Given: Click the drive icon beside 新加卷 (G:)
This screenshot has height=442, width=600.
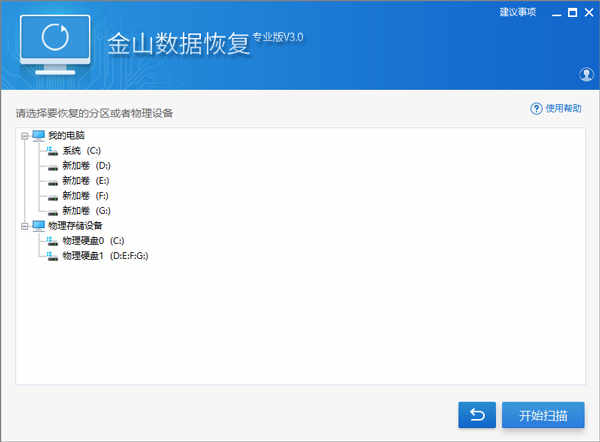Looking at the screenshot, I should (x=53, y=212).
